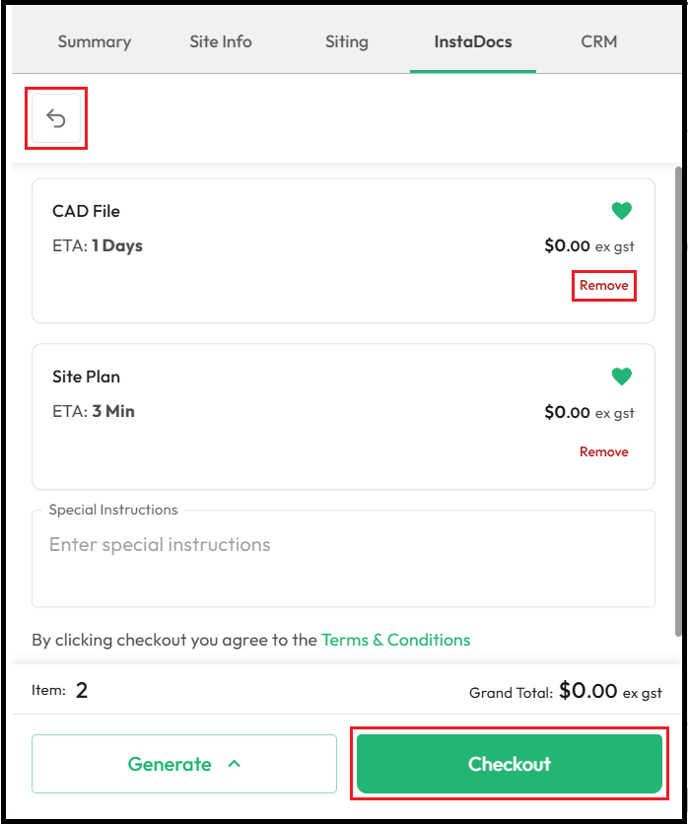Click the Checkout button
This screenshot has height=824, width=688.
click(509, 764)
